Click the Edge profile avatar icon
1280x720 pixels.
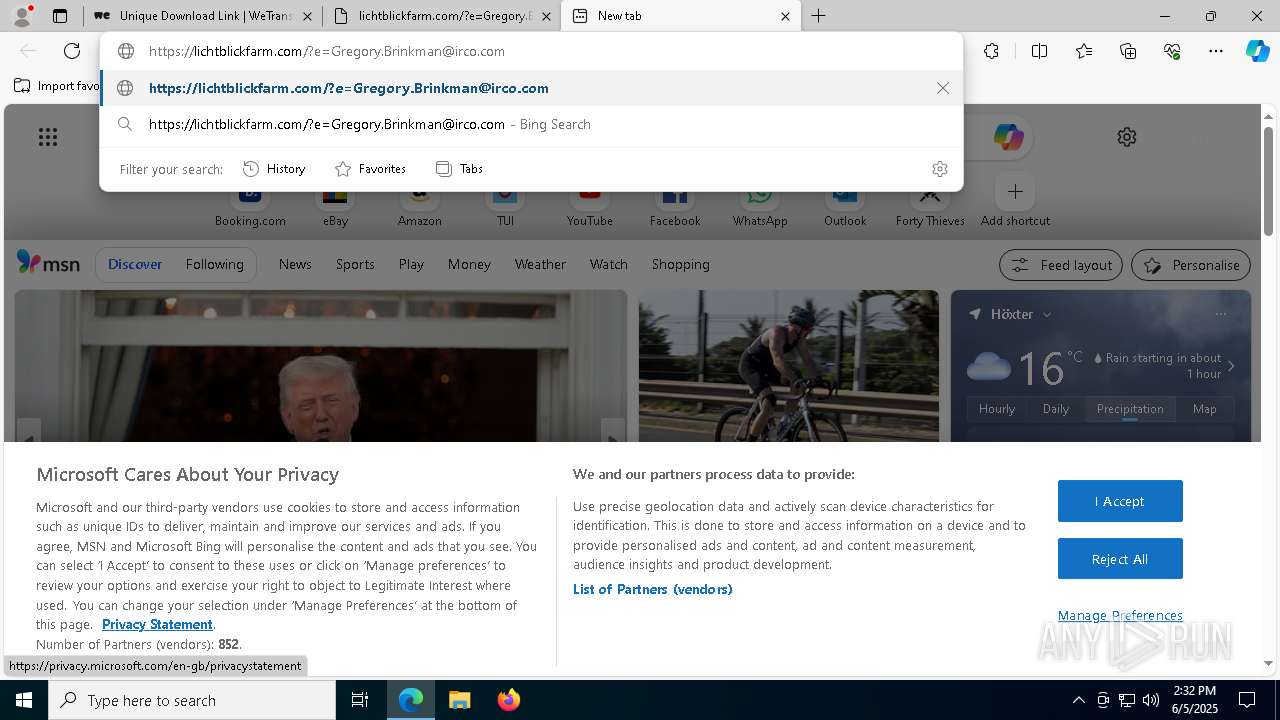tap(22, 16)
